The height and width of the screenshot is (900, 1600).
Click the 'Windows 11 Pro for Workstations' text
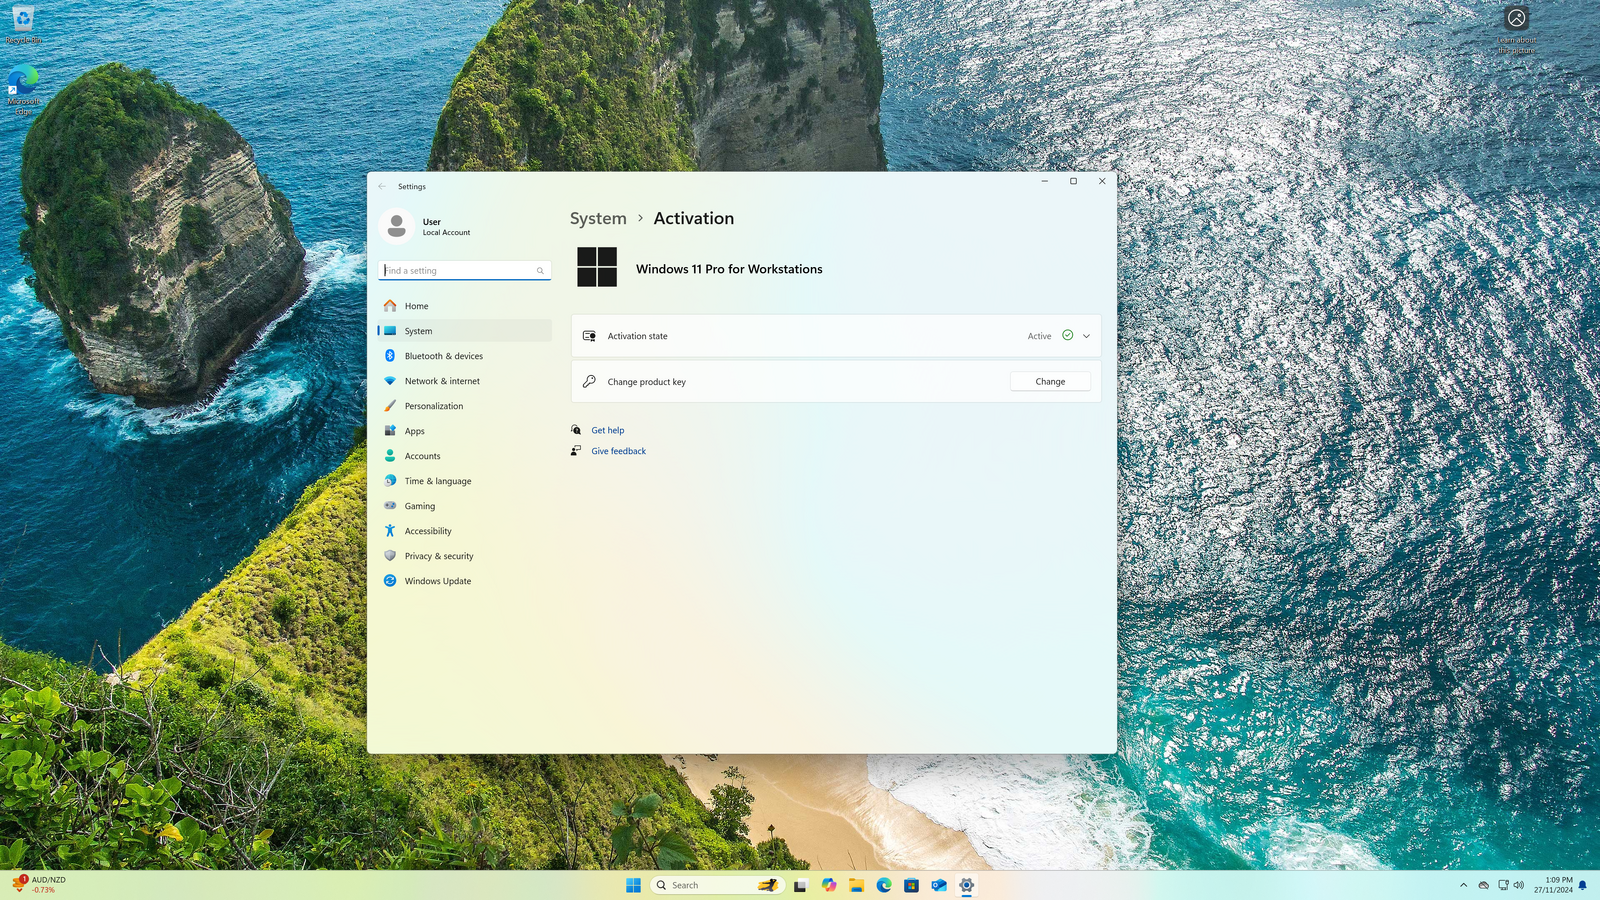(729, 269)
